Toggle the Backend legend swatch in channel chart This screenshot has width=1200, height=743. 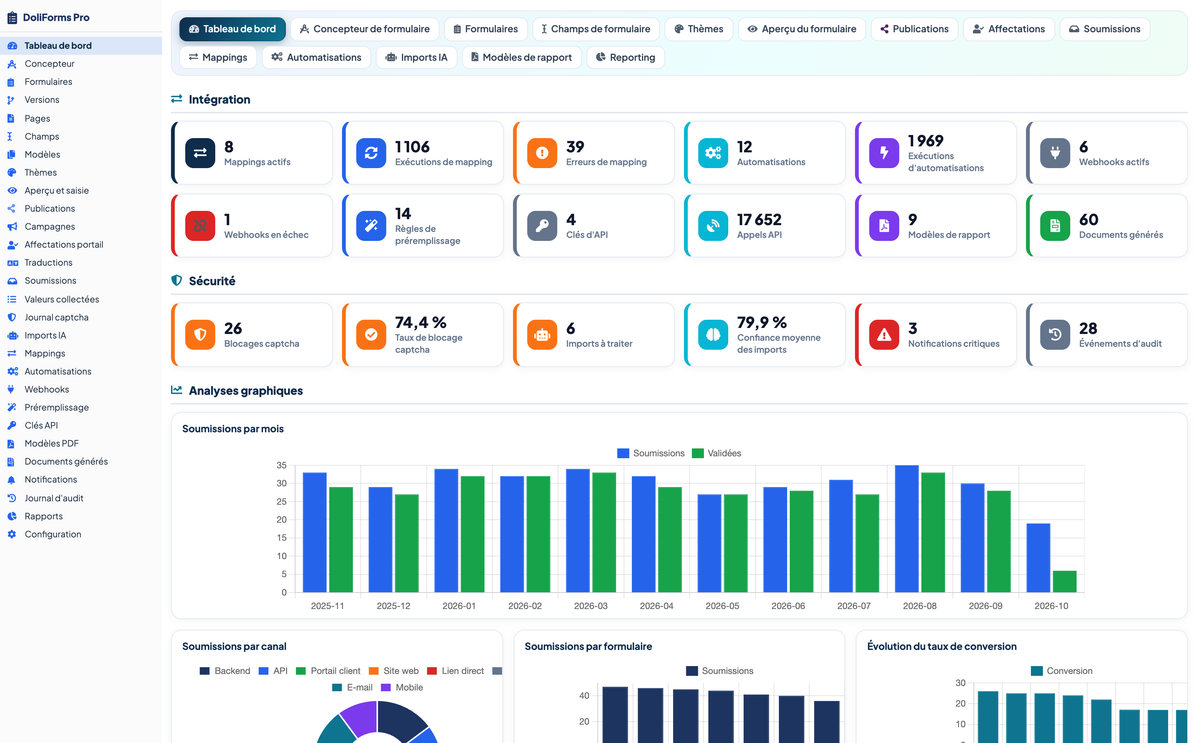tap(205, 671)
